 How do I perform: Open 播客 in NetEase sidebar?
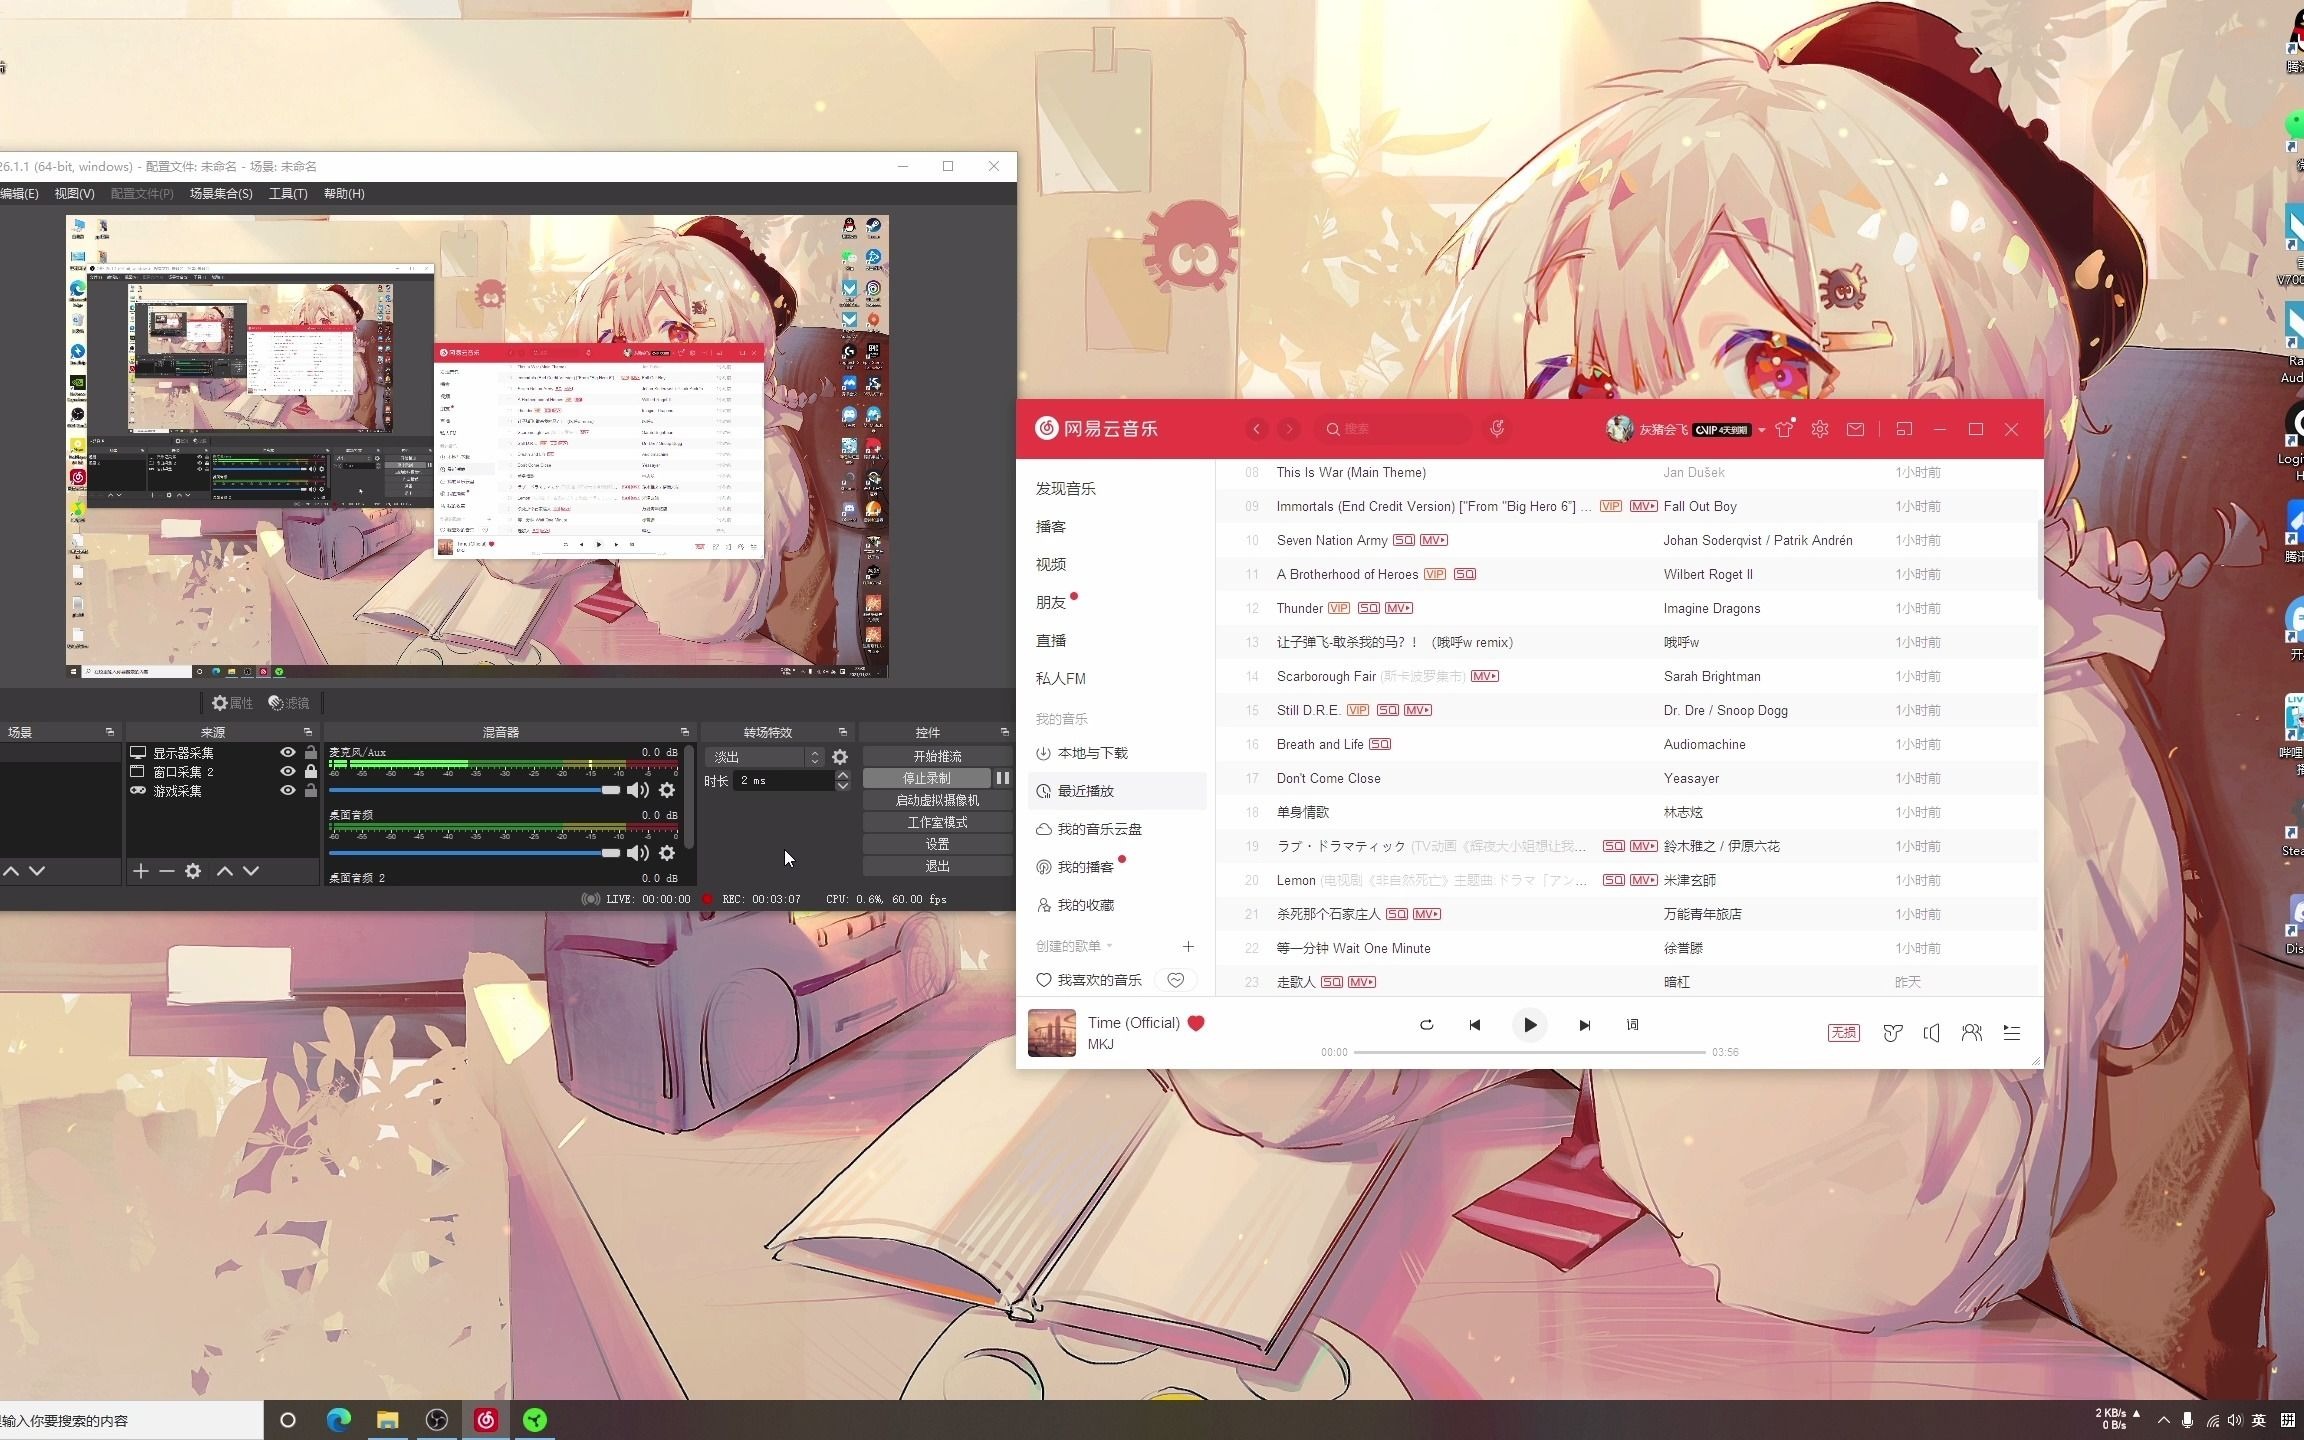point(1051,526)
